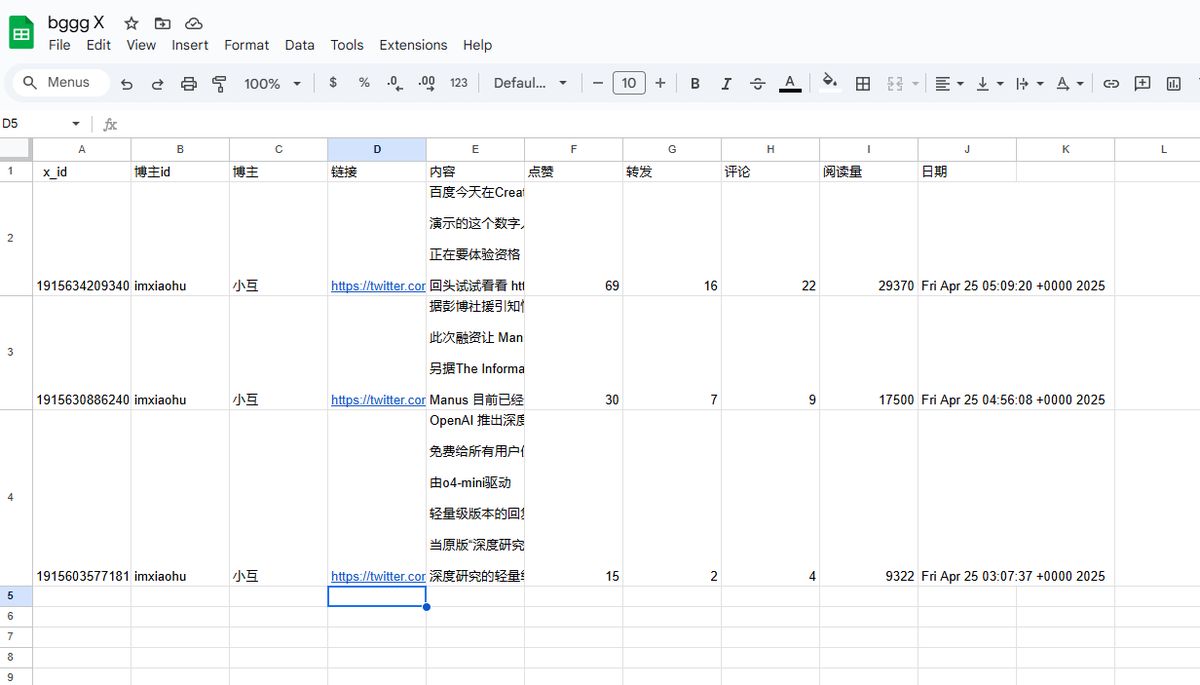This screenshot has height=685, width=1200.
Task: Open the Format menu
Action: click(246, 45)
